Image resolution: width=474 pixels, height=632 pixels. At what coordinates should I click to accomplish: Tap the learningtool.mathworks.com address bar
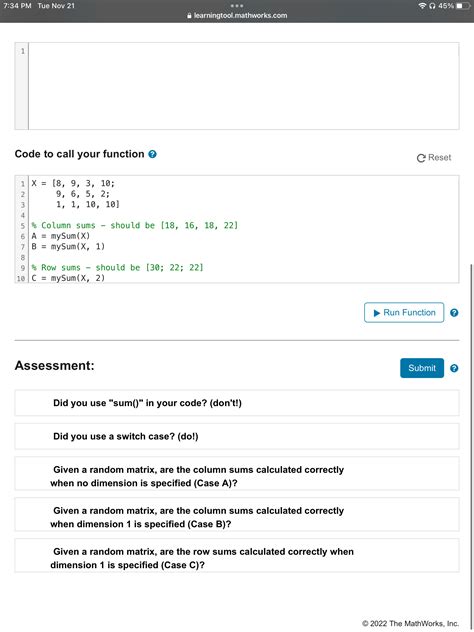237,16
